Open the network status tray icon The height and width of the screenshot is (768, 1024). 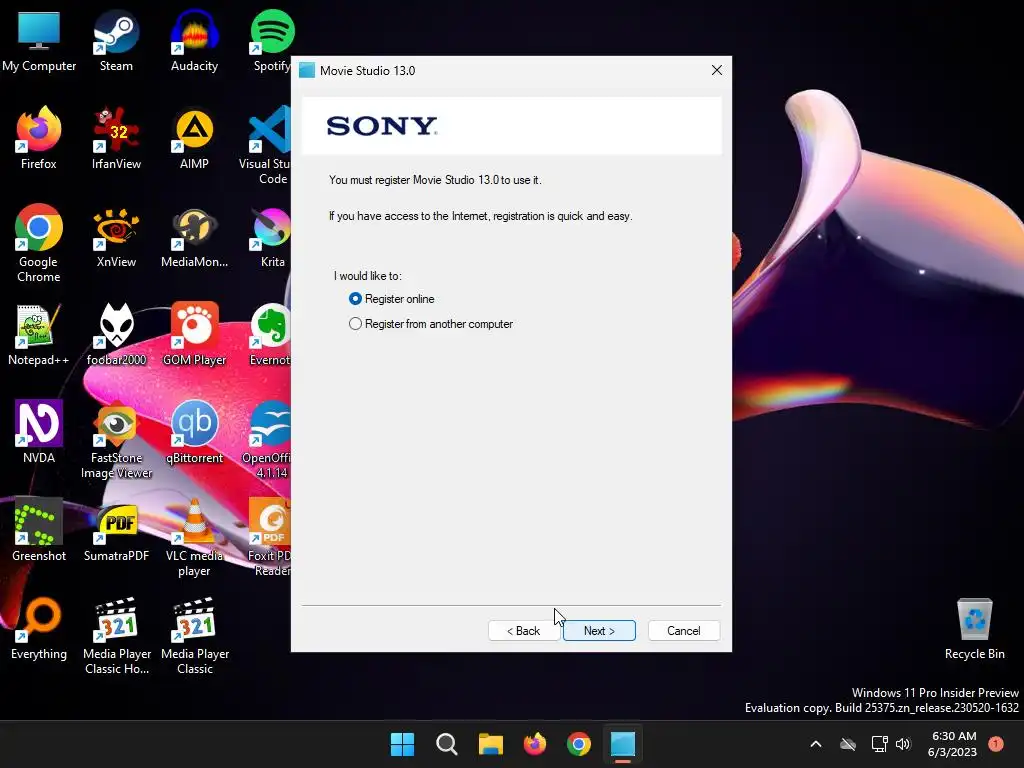(879, 744)
